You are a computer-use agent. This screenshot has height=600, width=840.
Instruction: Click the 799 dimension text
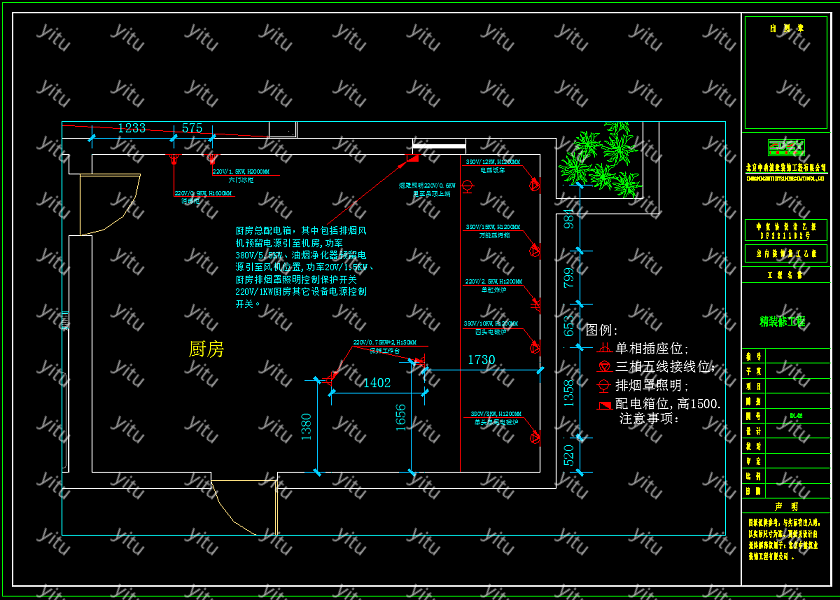click(568, 278)
